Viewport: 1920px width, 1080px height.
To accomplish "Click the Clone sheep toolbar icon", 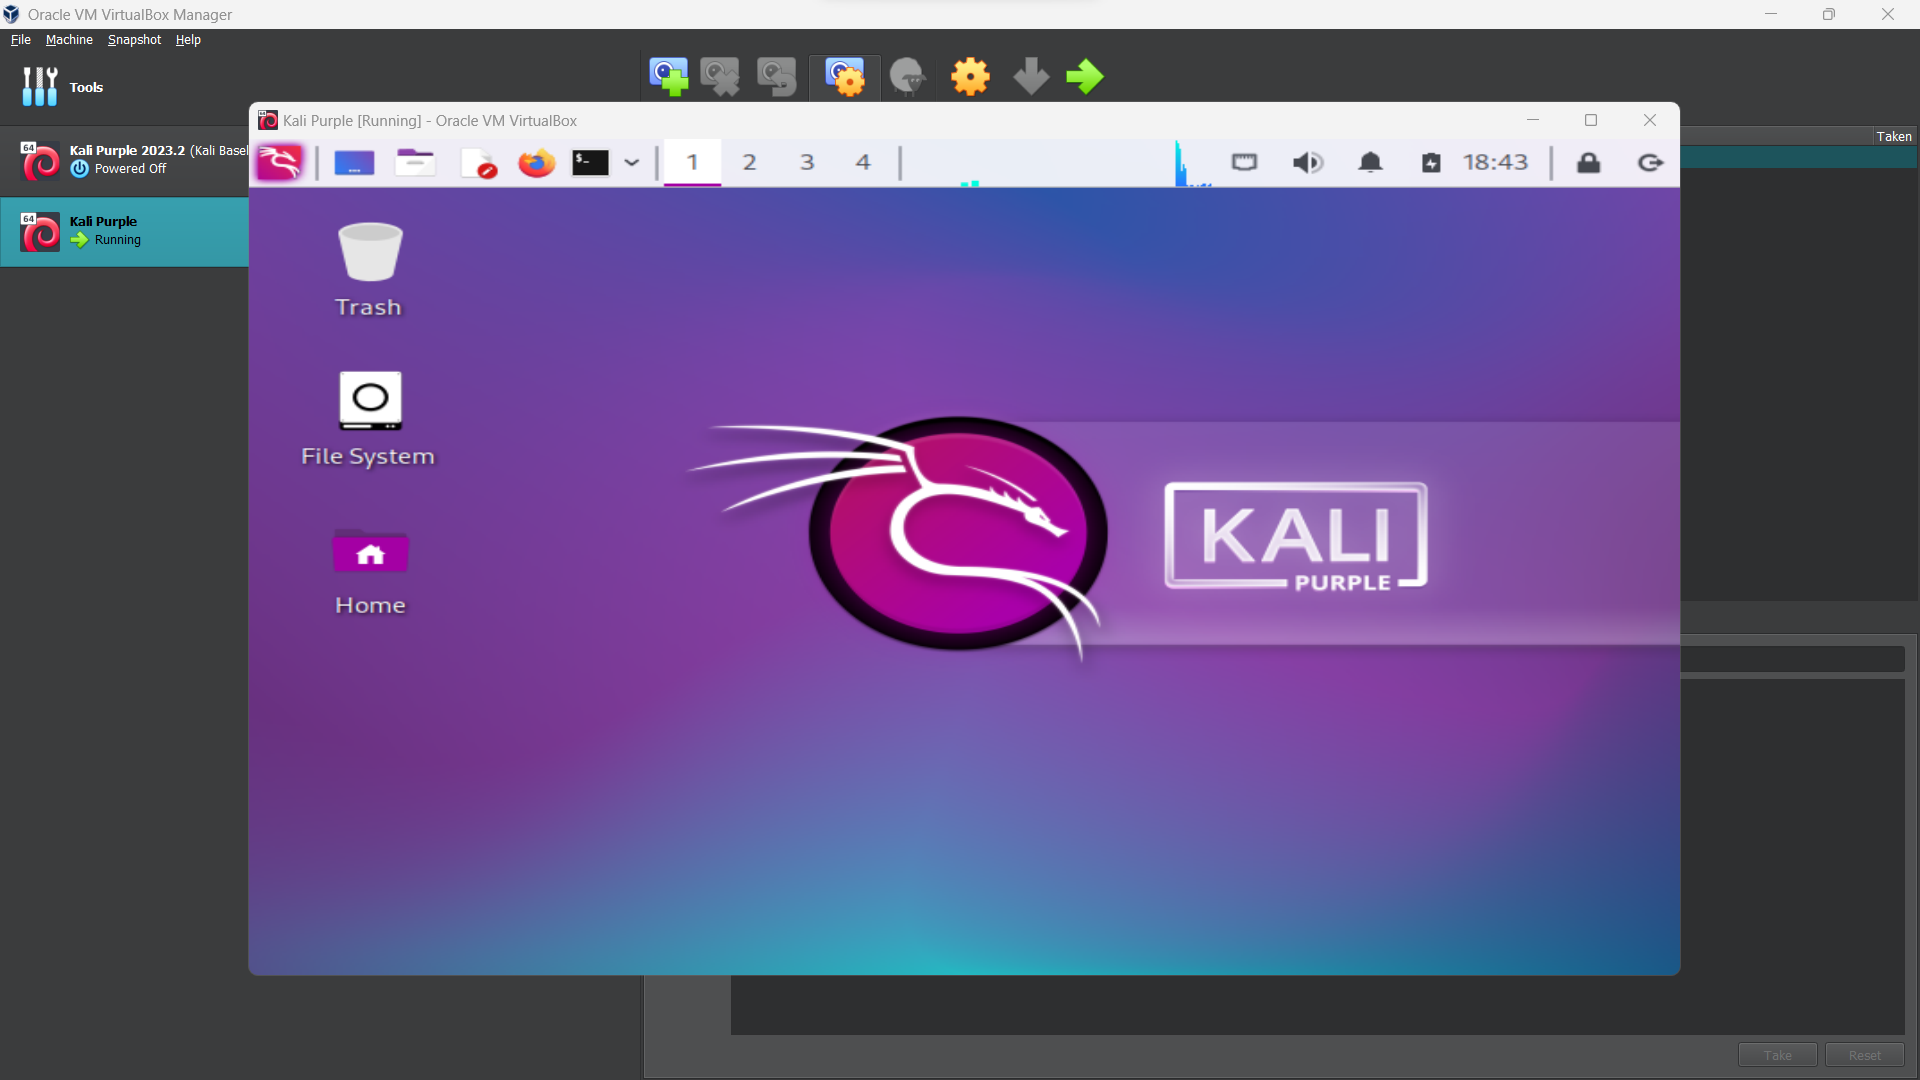I will 908,77.
